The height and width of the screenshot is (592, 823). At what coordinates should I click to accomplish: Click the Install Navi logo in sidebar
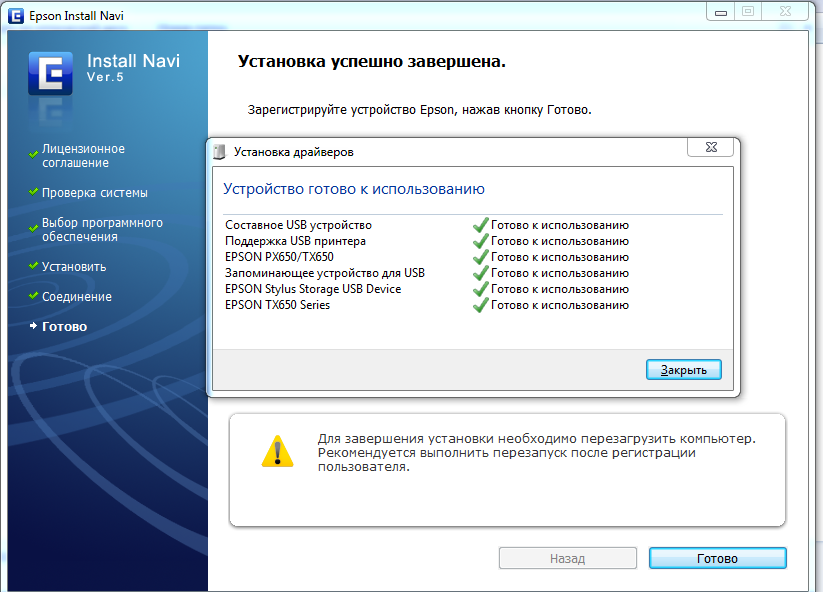point(50,73)
